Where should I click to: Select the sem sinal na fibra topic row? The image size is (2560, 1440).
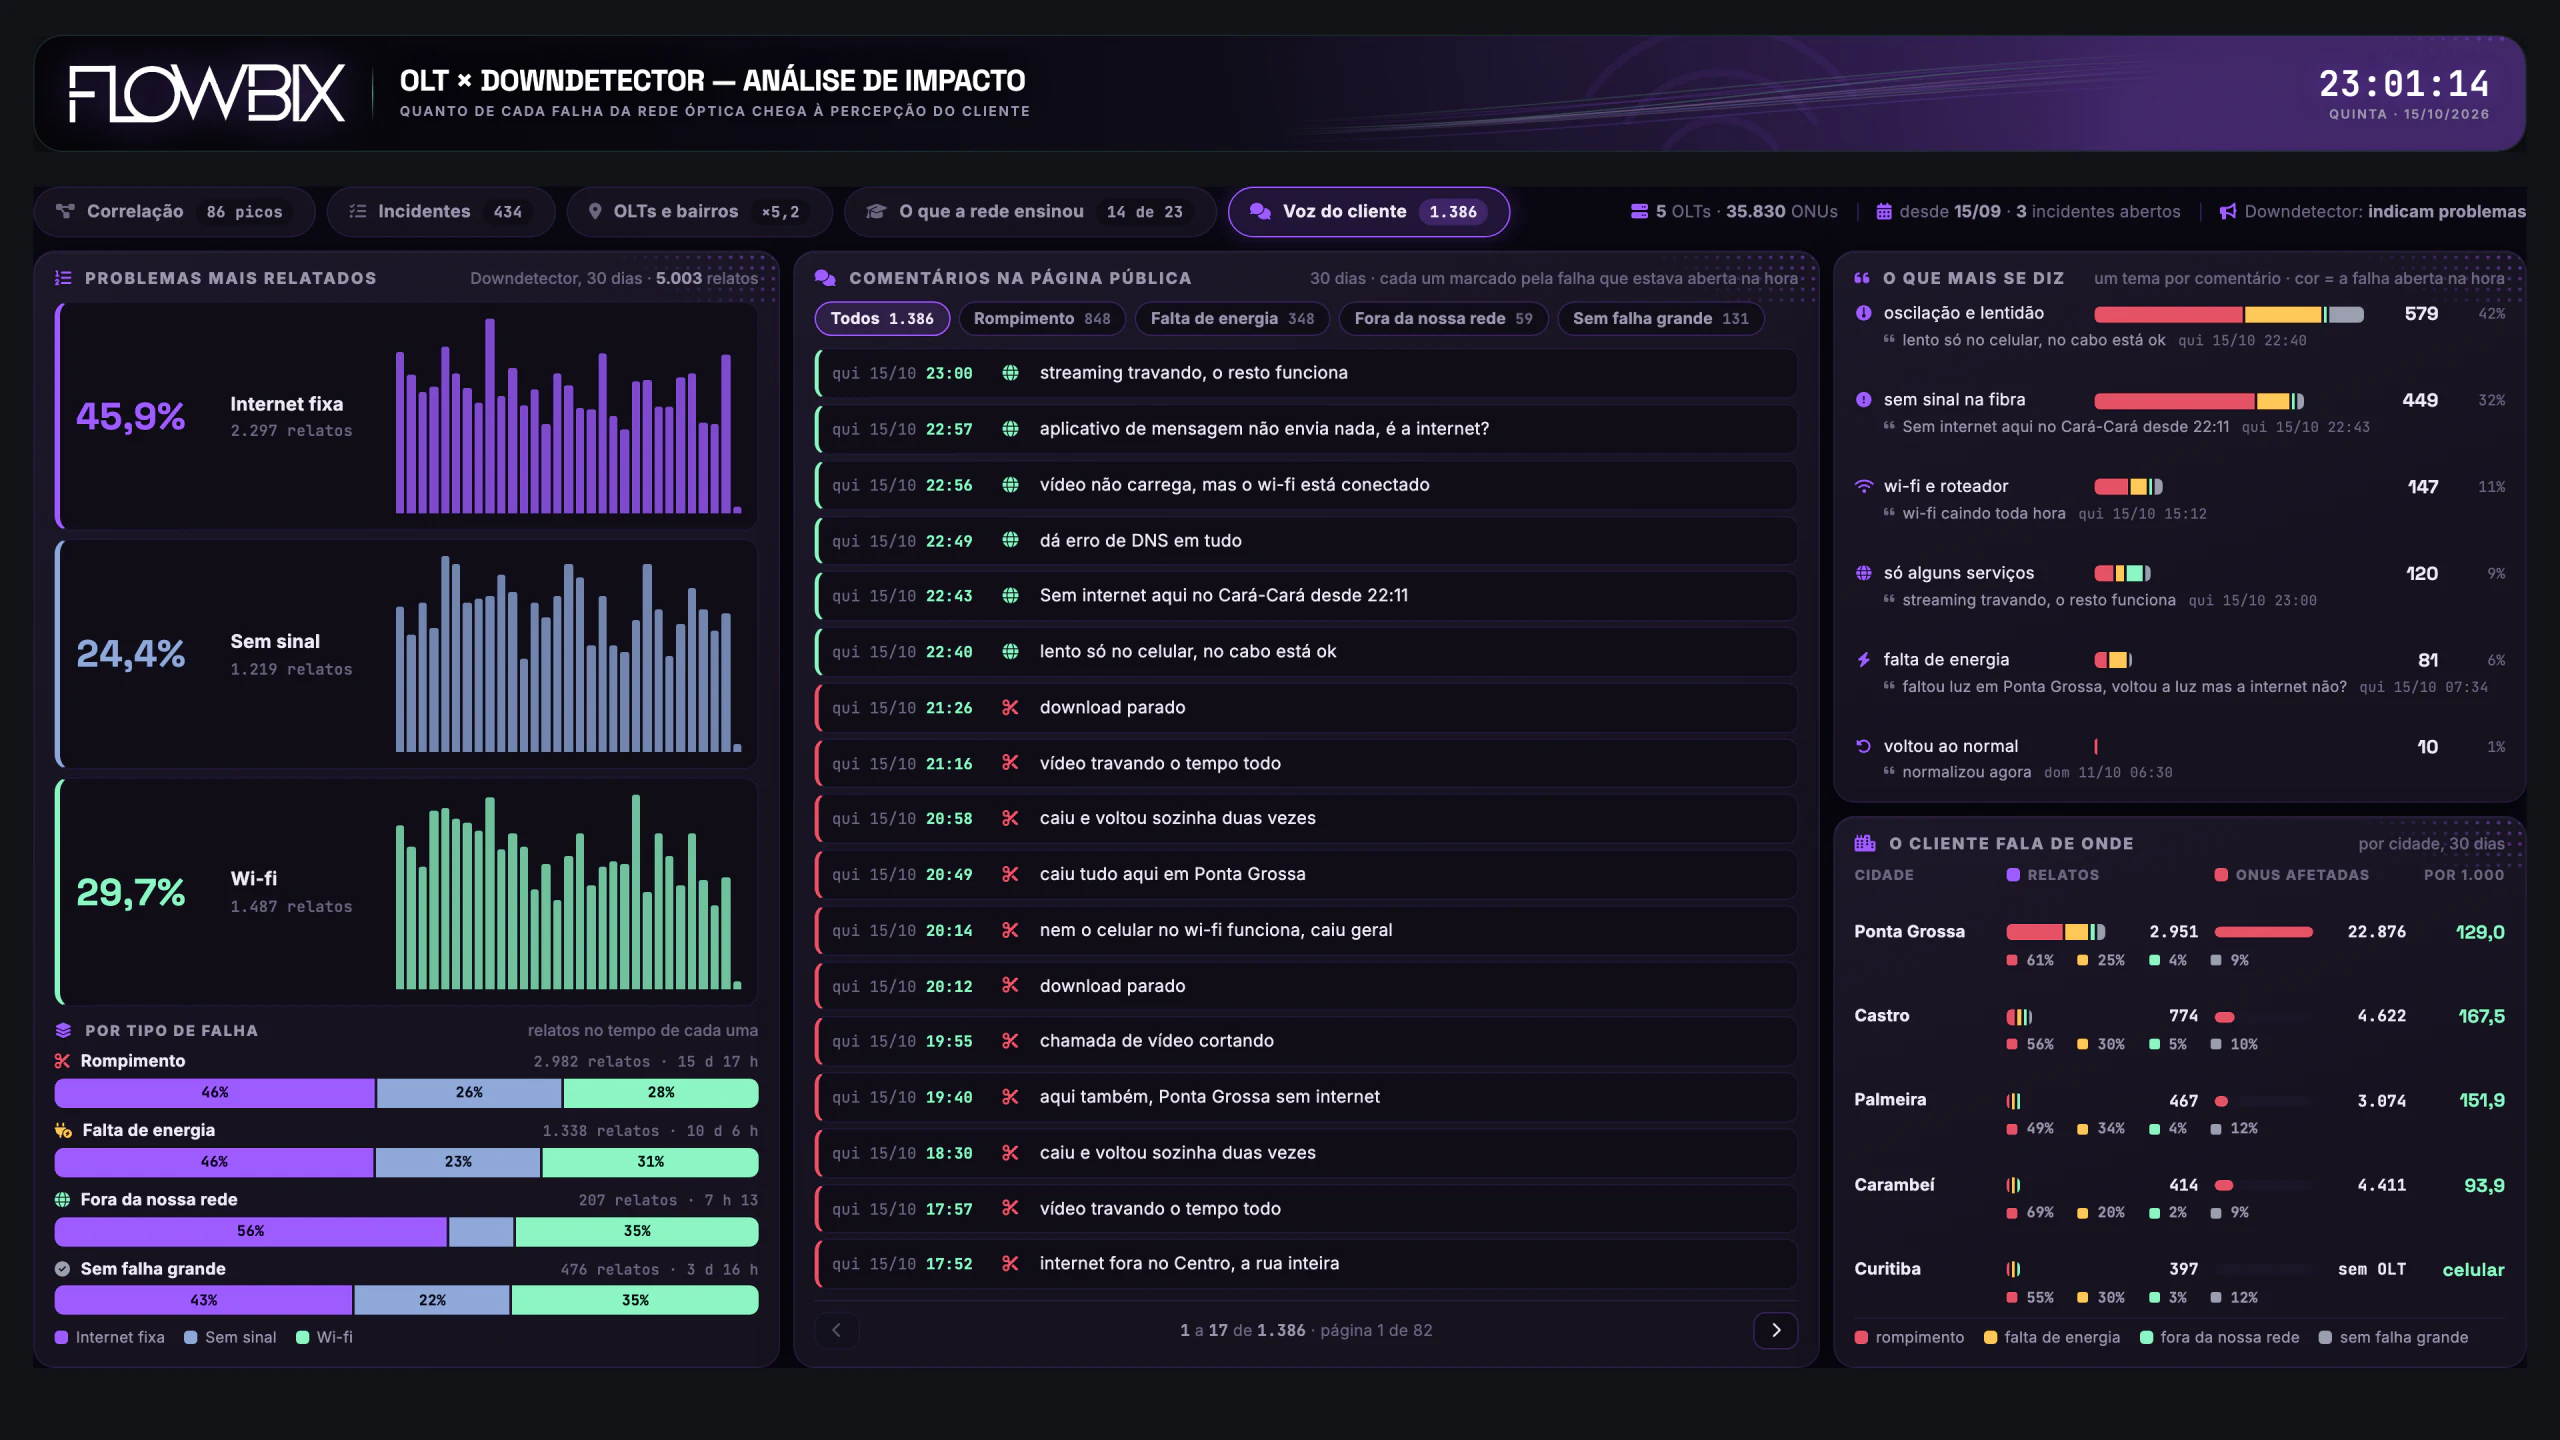(2180, 413)
